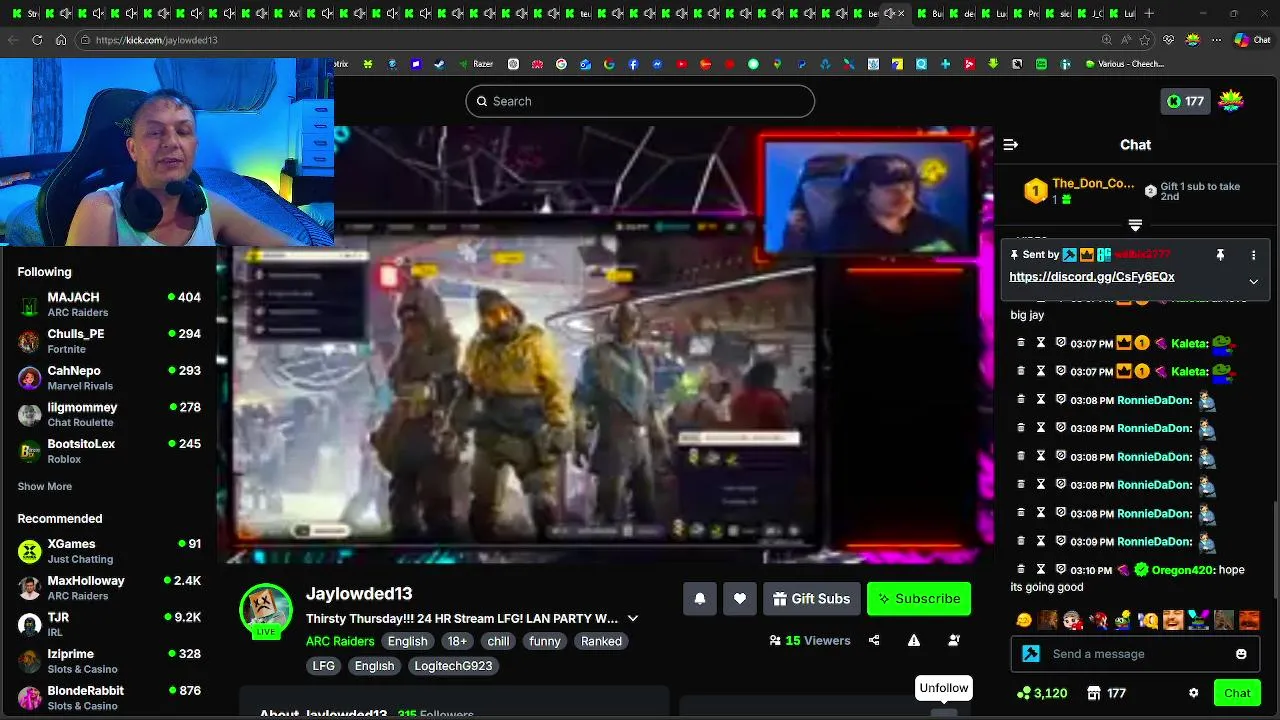The height and width of the screenshot is (720, 1280).
Task: Reload the page in the browser
Action: click(x=37, y=40)
